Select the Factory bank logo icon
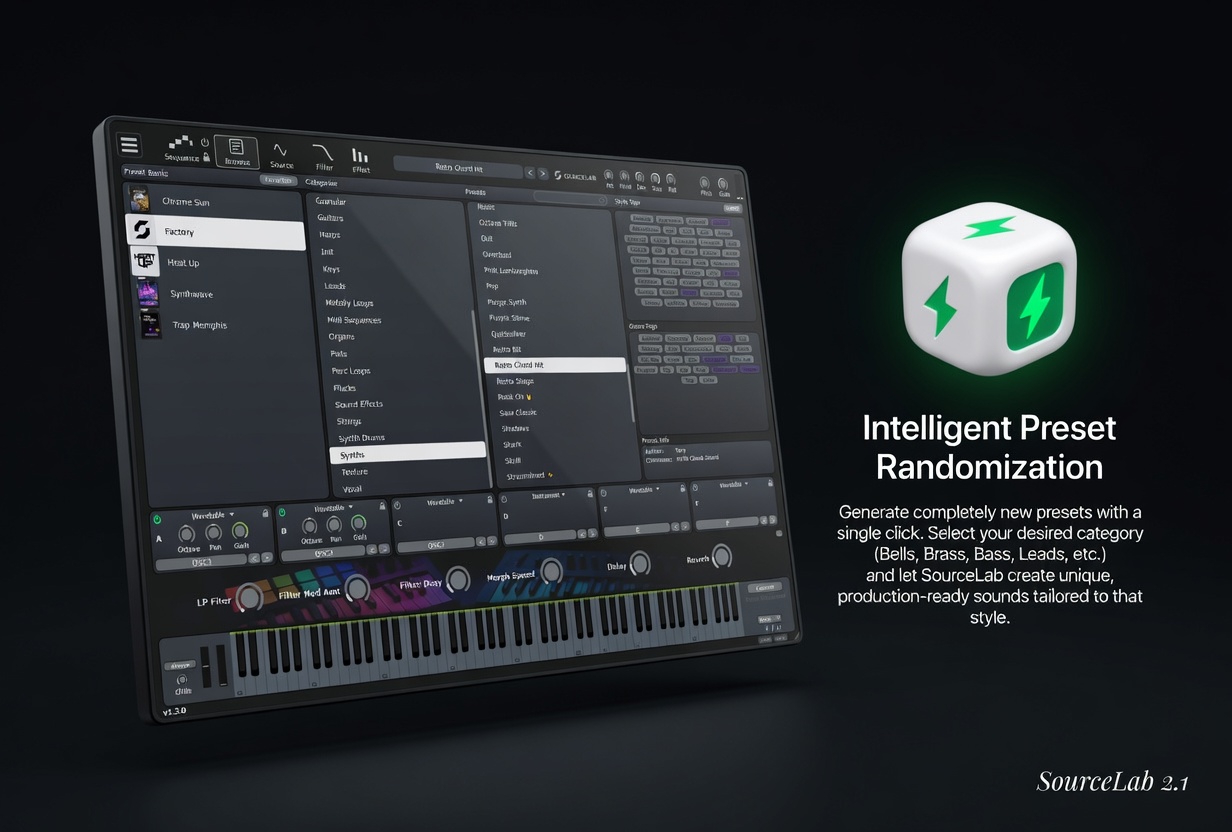 pos(141,230)
